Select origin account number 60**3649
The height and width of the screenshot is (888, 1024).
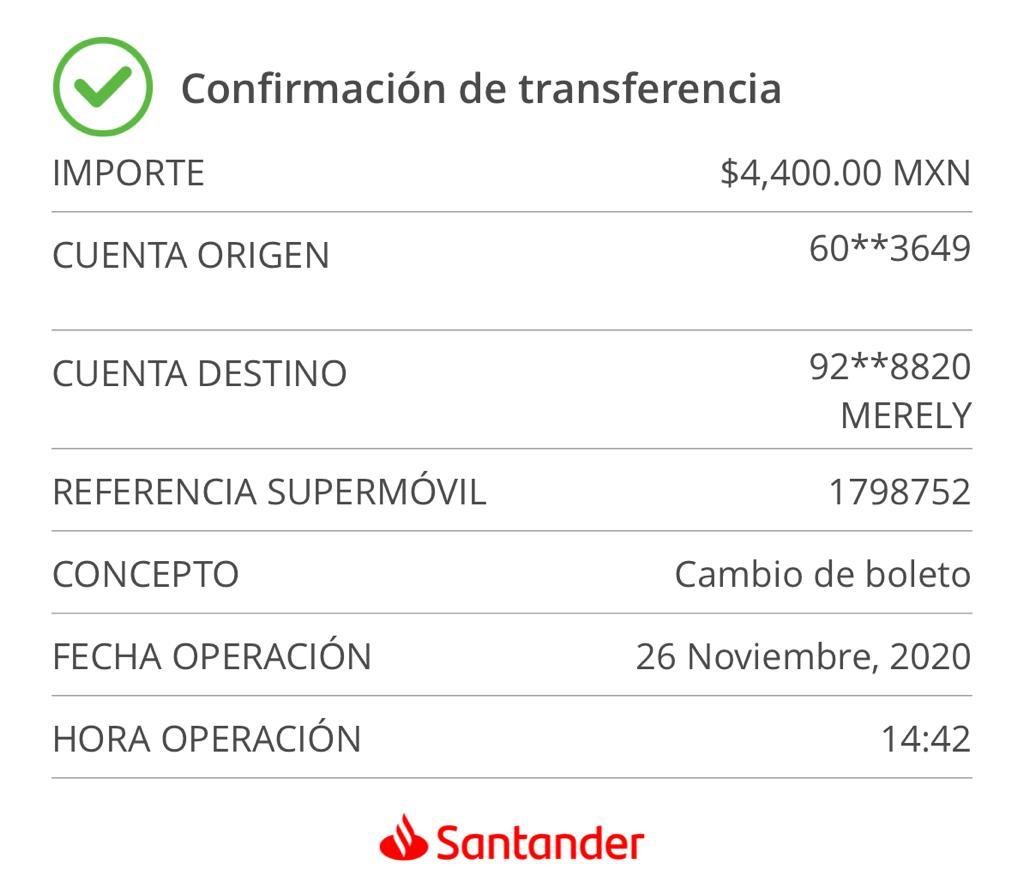[890, 249]
